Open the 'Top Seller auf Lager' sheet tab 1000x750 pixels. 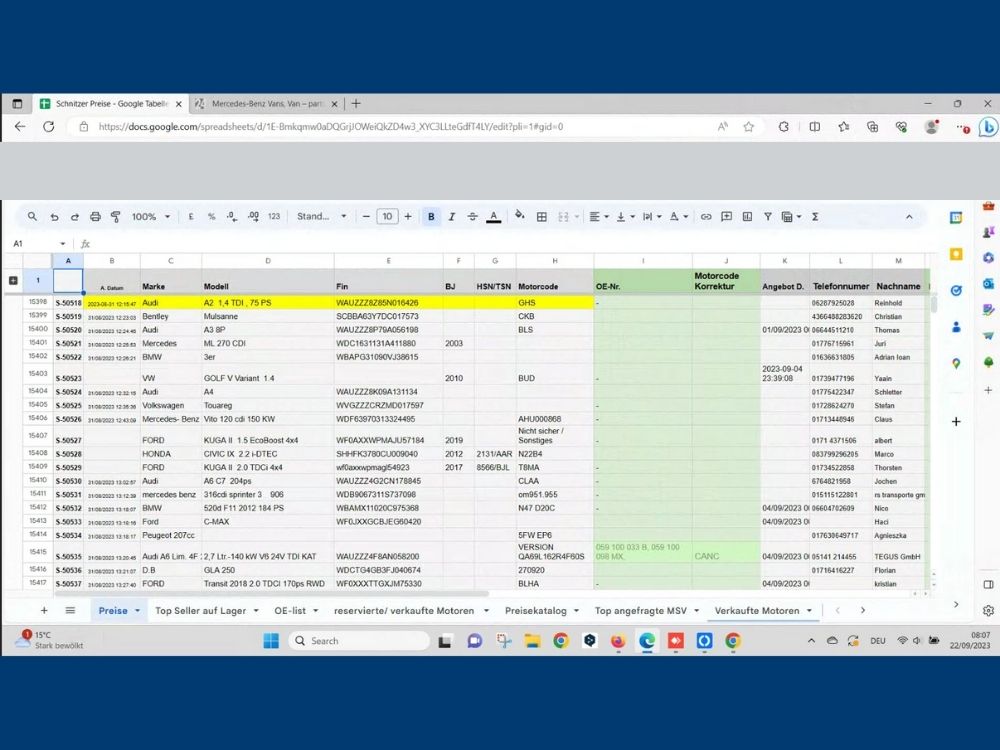tap(200, 610)
